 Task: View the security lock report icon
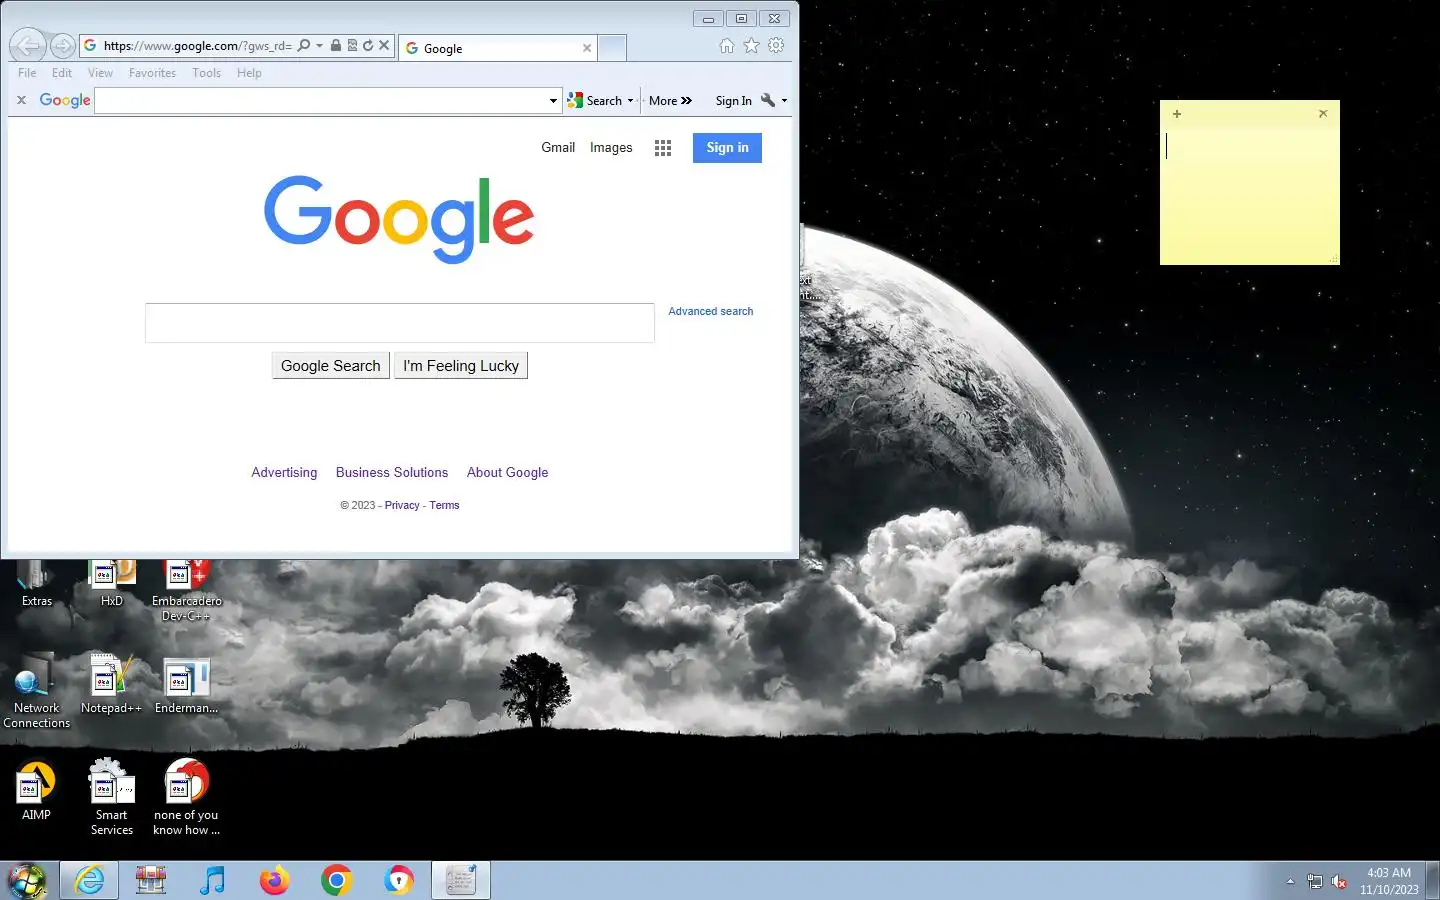click(336, 45)
